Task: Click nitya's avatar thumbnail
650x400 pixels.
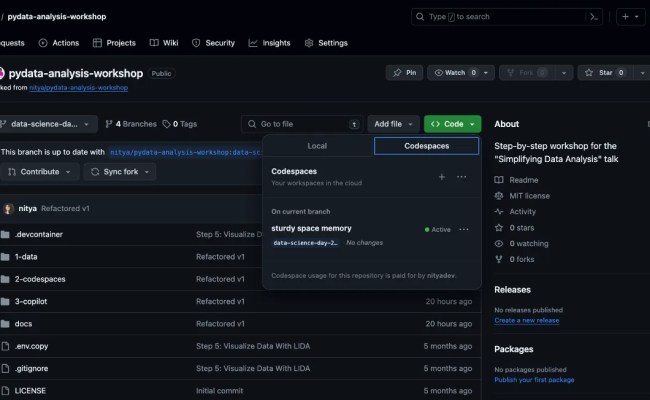Action: pyautogui.click(x=8, y=208)
